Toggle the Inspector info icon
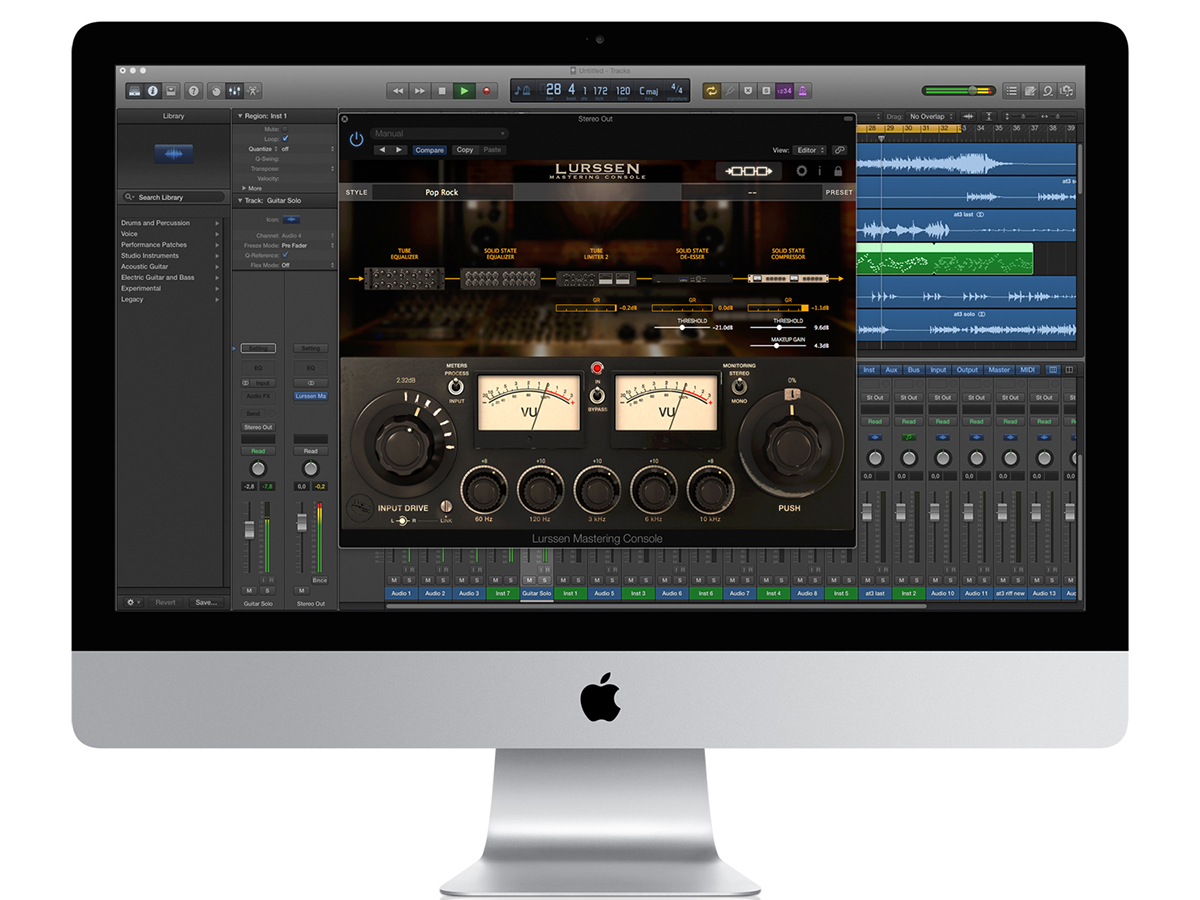 pos(152,90)
